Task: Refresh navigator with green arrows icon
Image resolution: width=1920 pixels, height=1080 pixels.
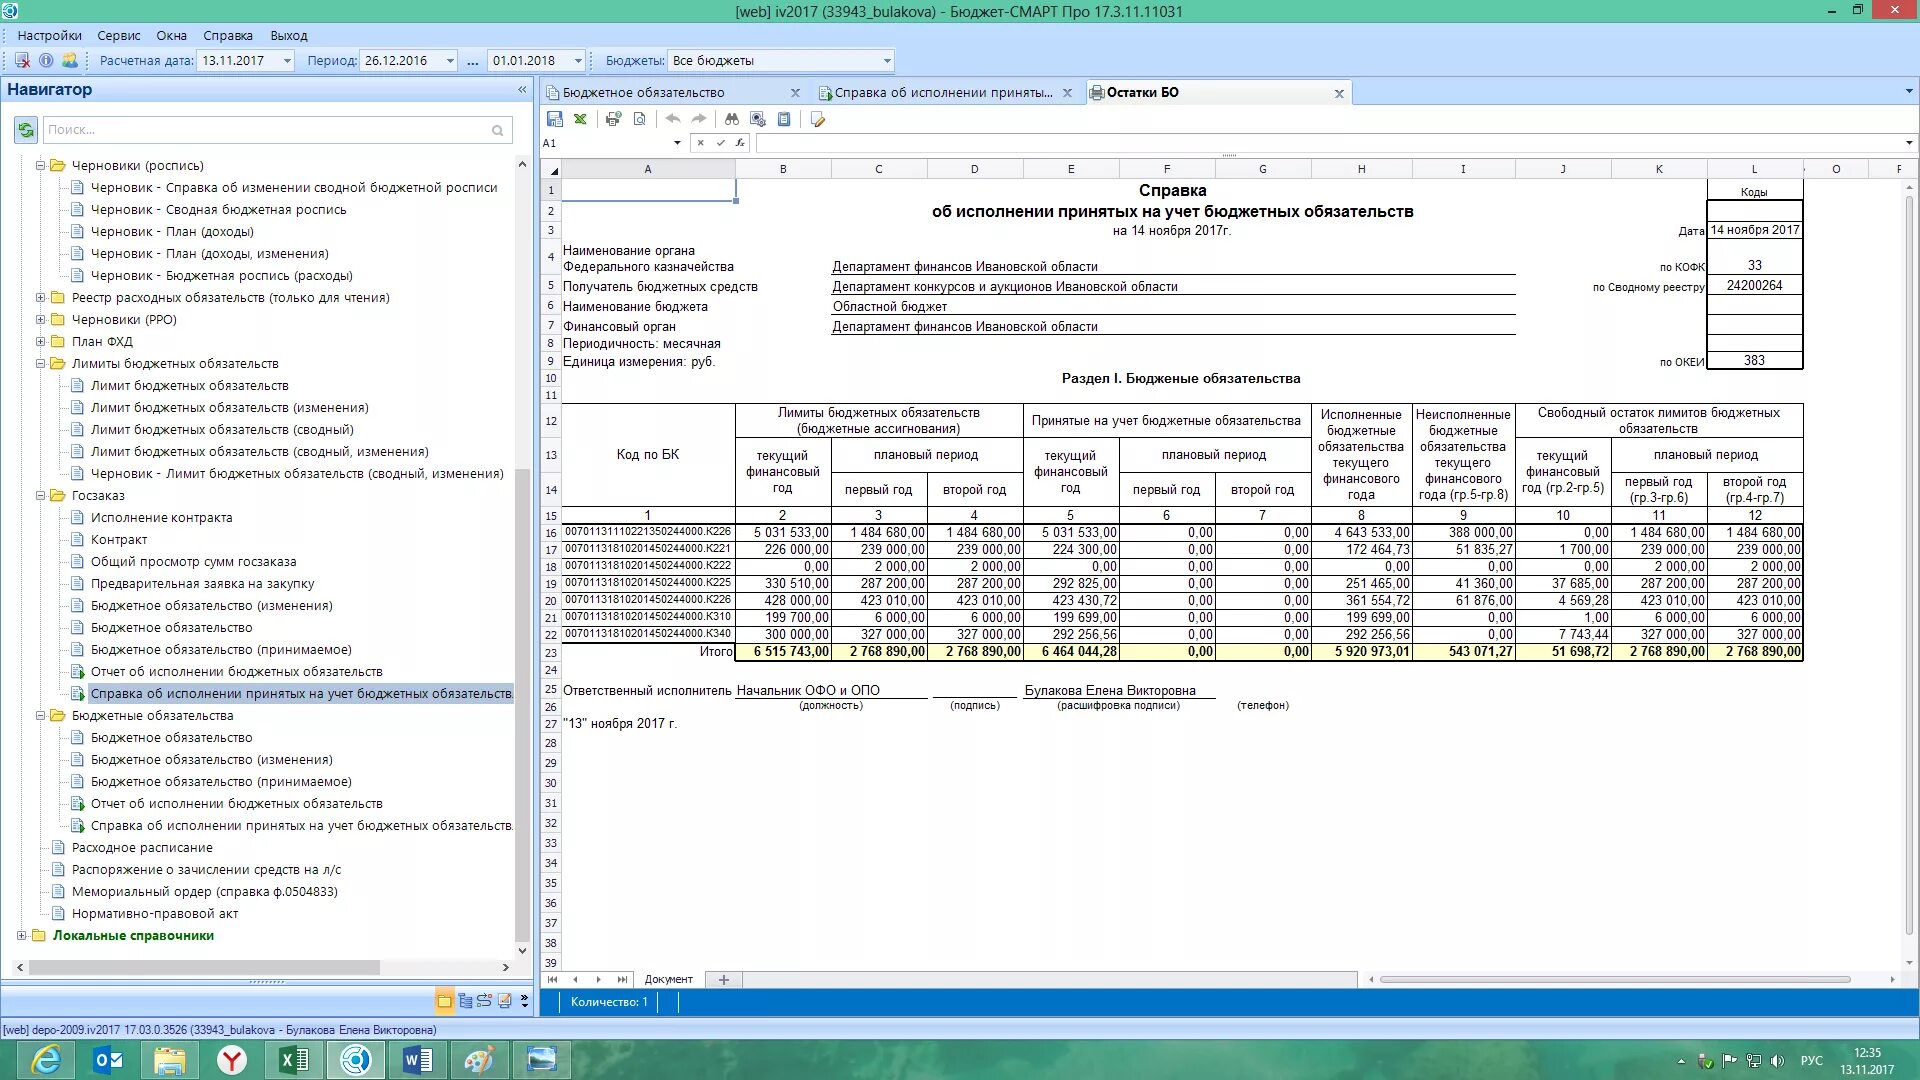Action: [26, 130]
